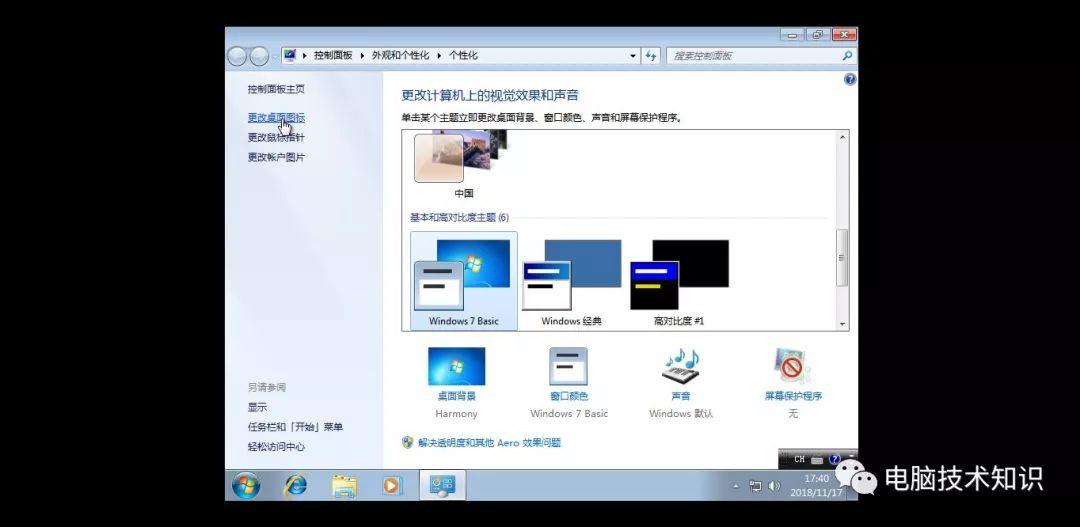Click the theme list scrollbar thumb

point(842,258)
